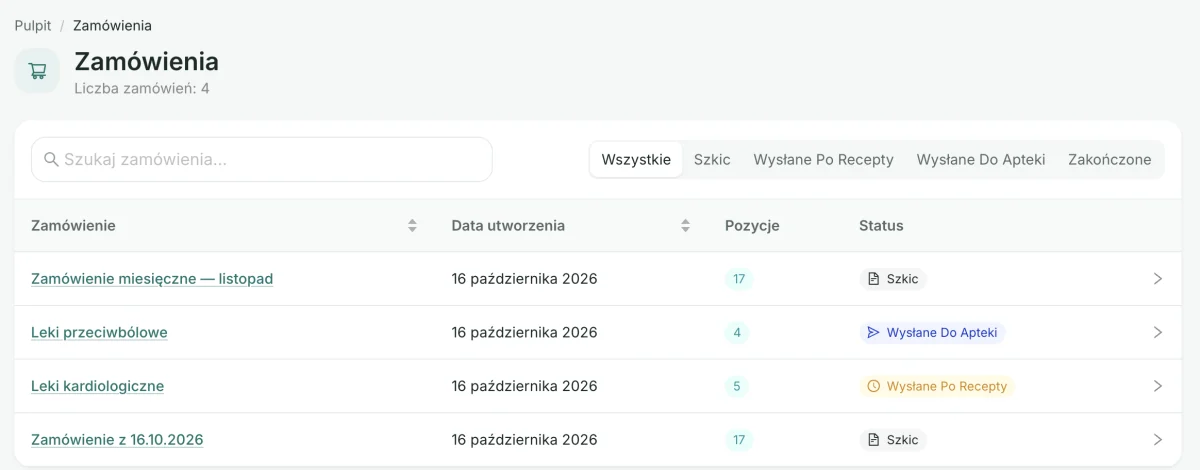Screen dimensions: 1200x470
Task: Open Zamówienie miesięczne — listopad order link
Action: (x=152, y=279)
